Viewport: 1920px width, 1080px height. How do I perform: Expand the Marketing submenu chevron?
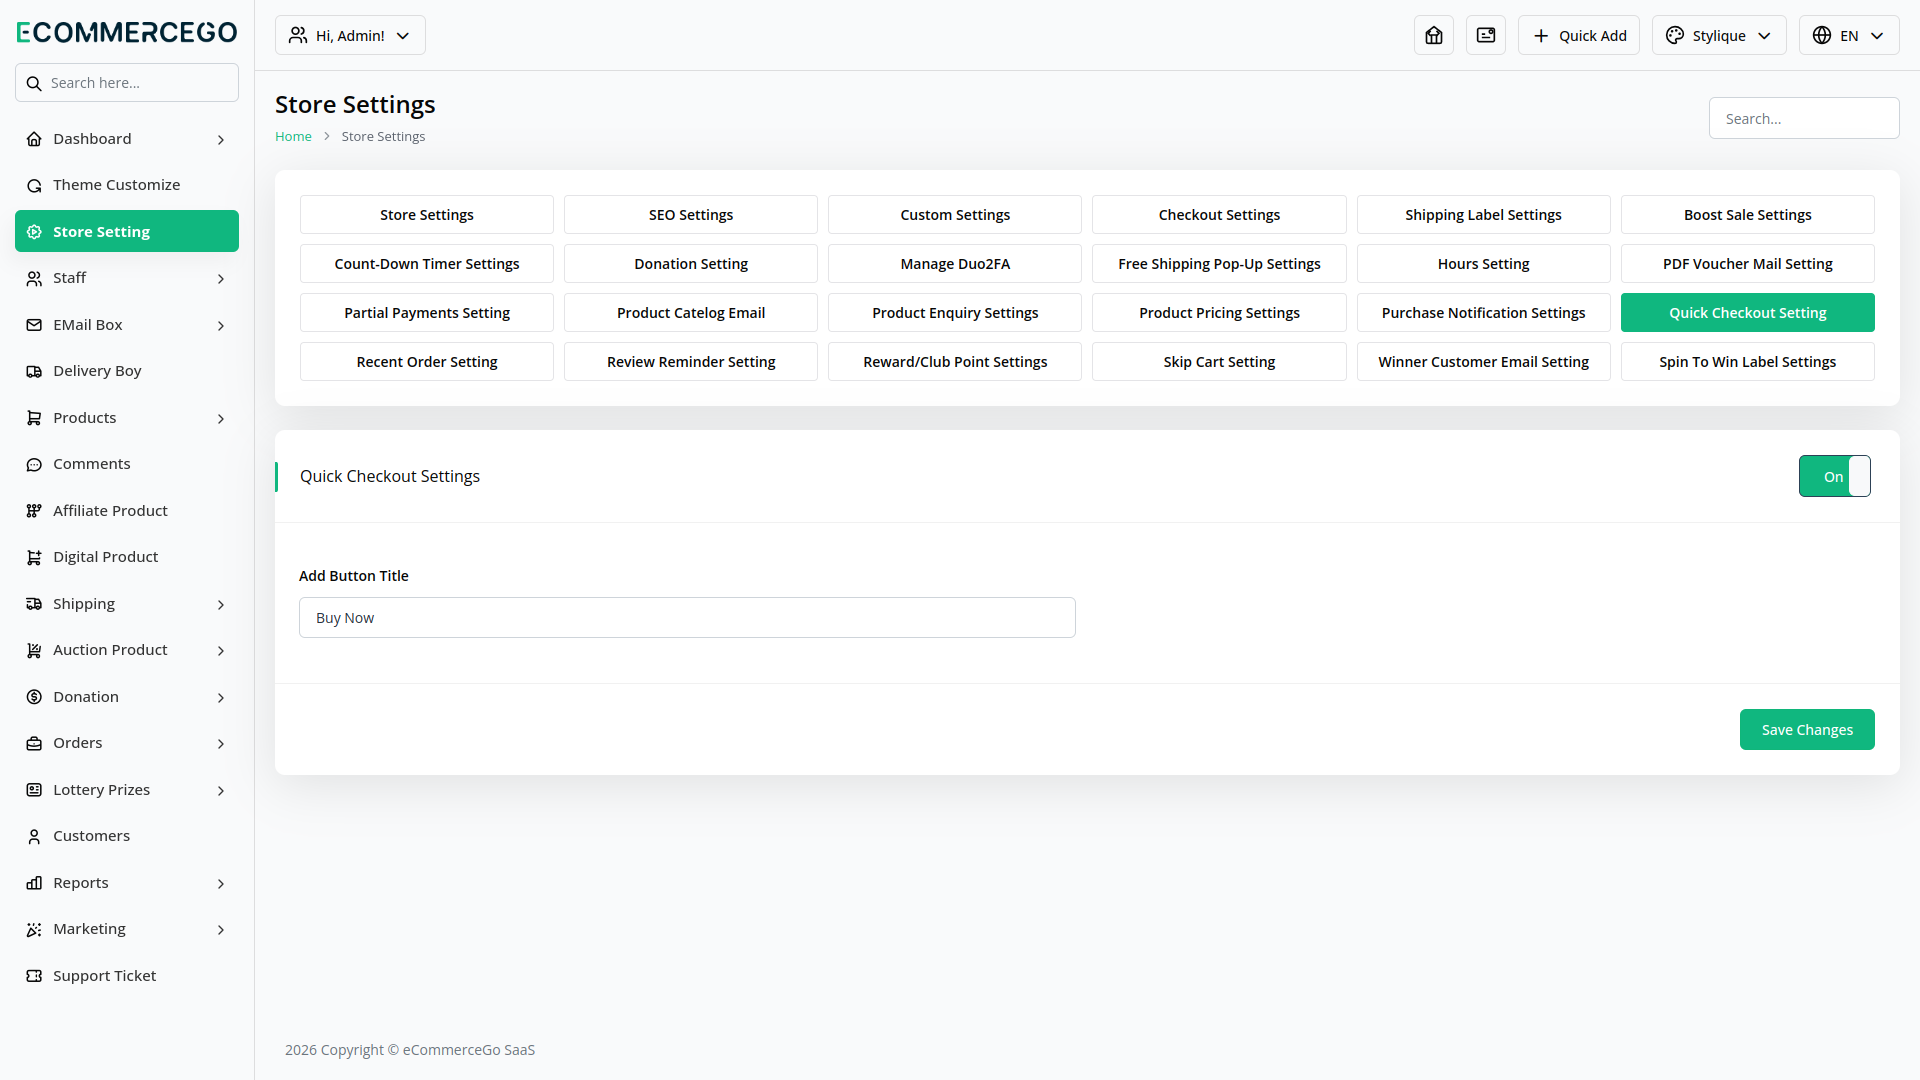(x=221, y=929)
